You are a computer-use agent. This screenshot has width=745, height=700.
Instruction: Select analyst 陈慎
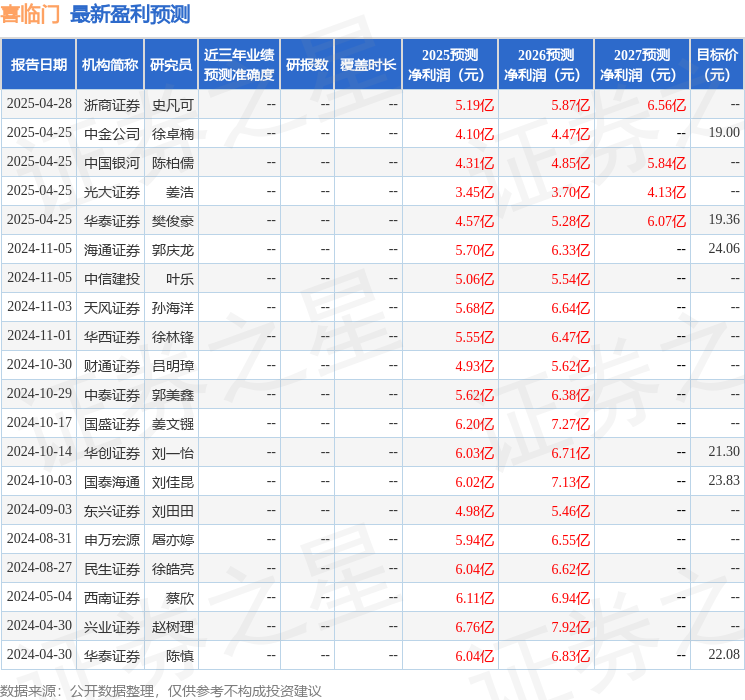click(180, 656)
